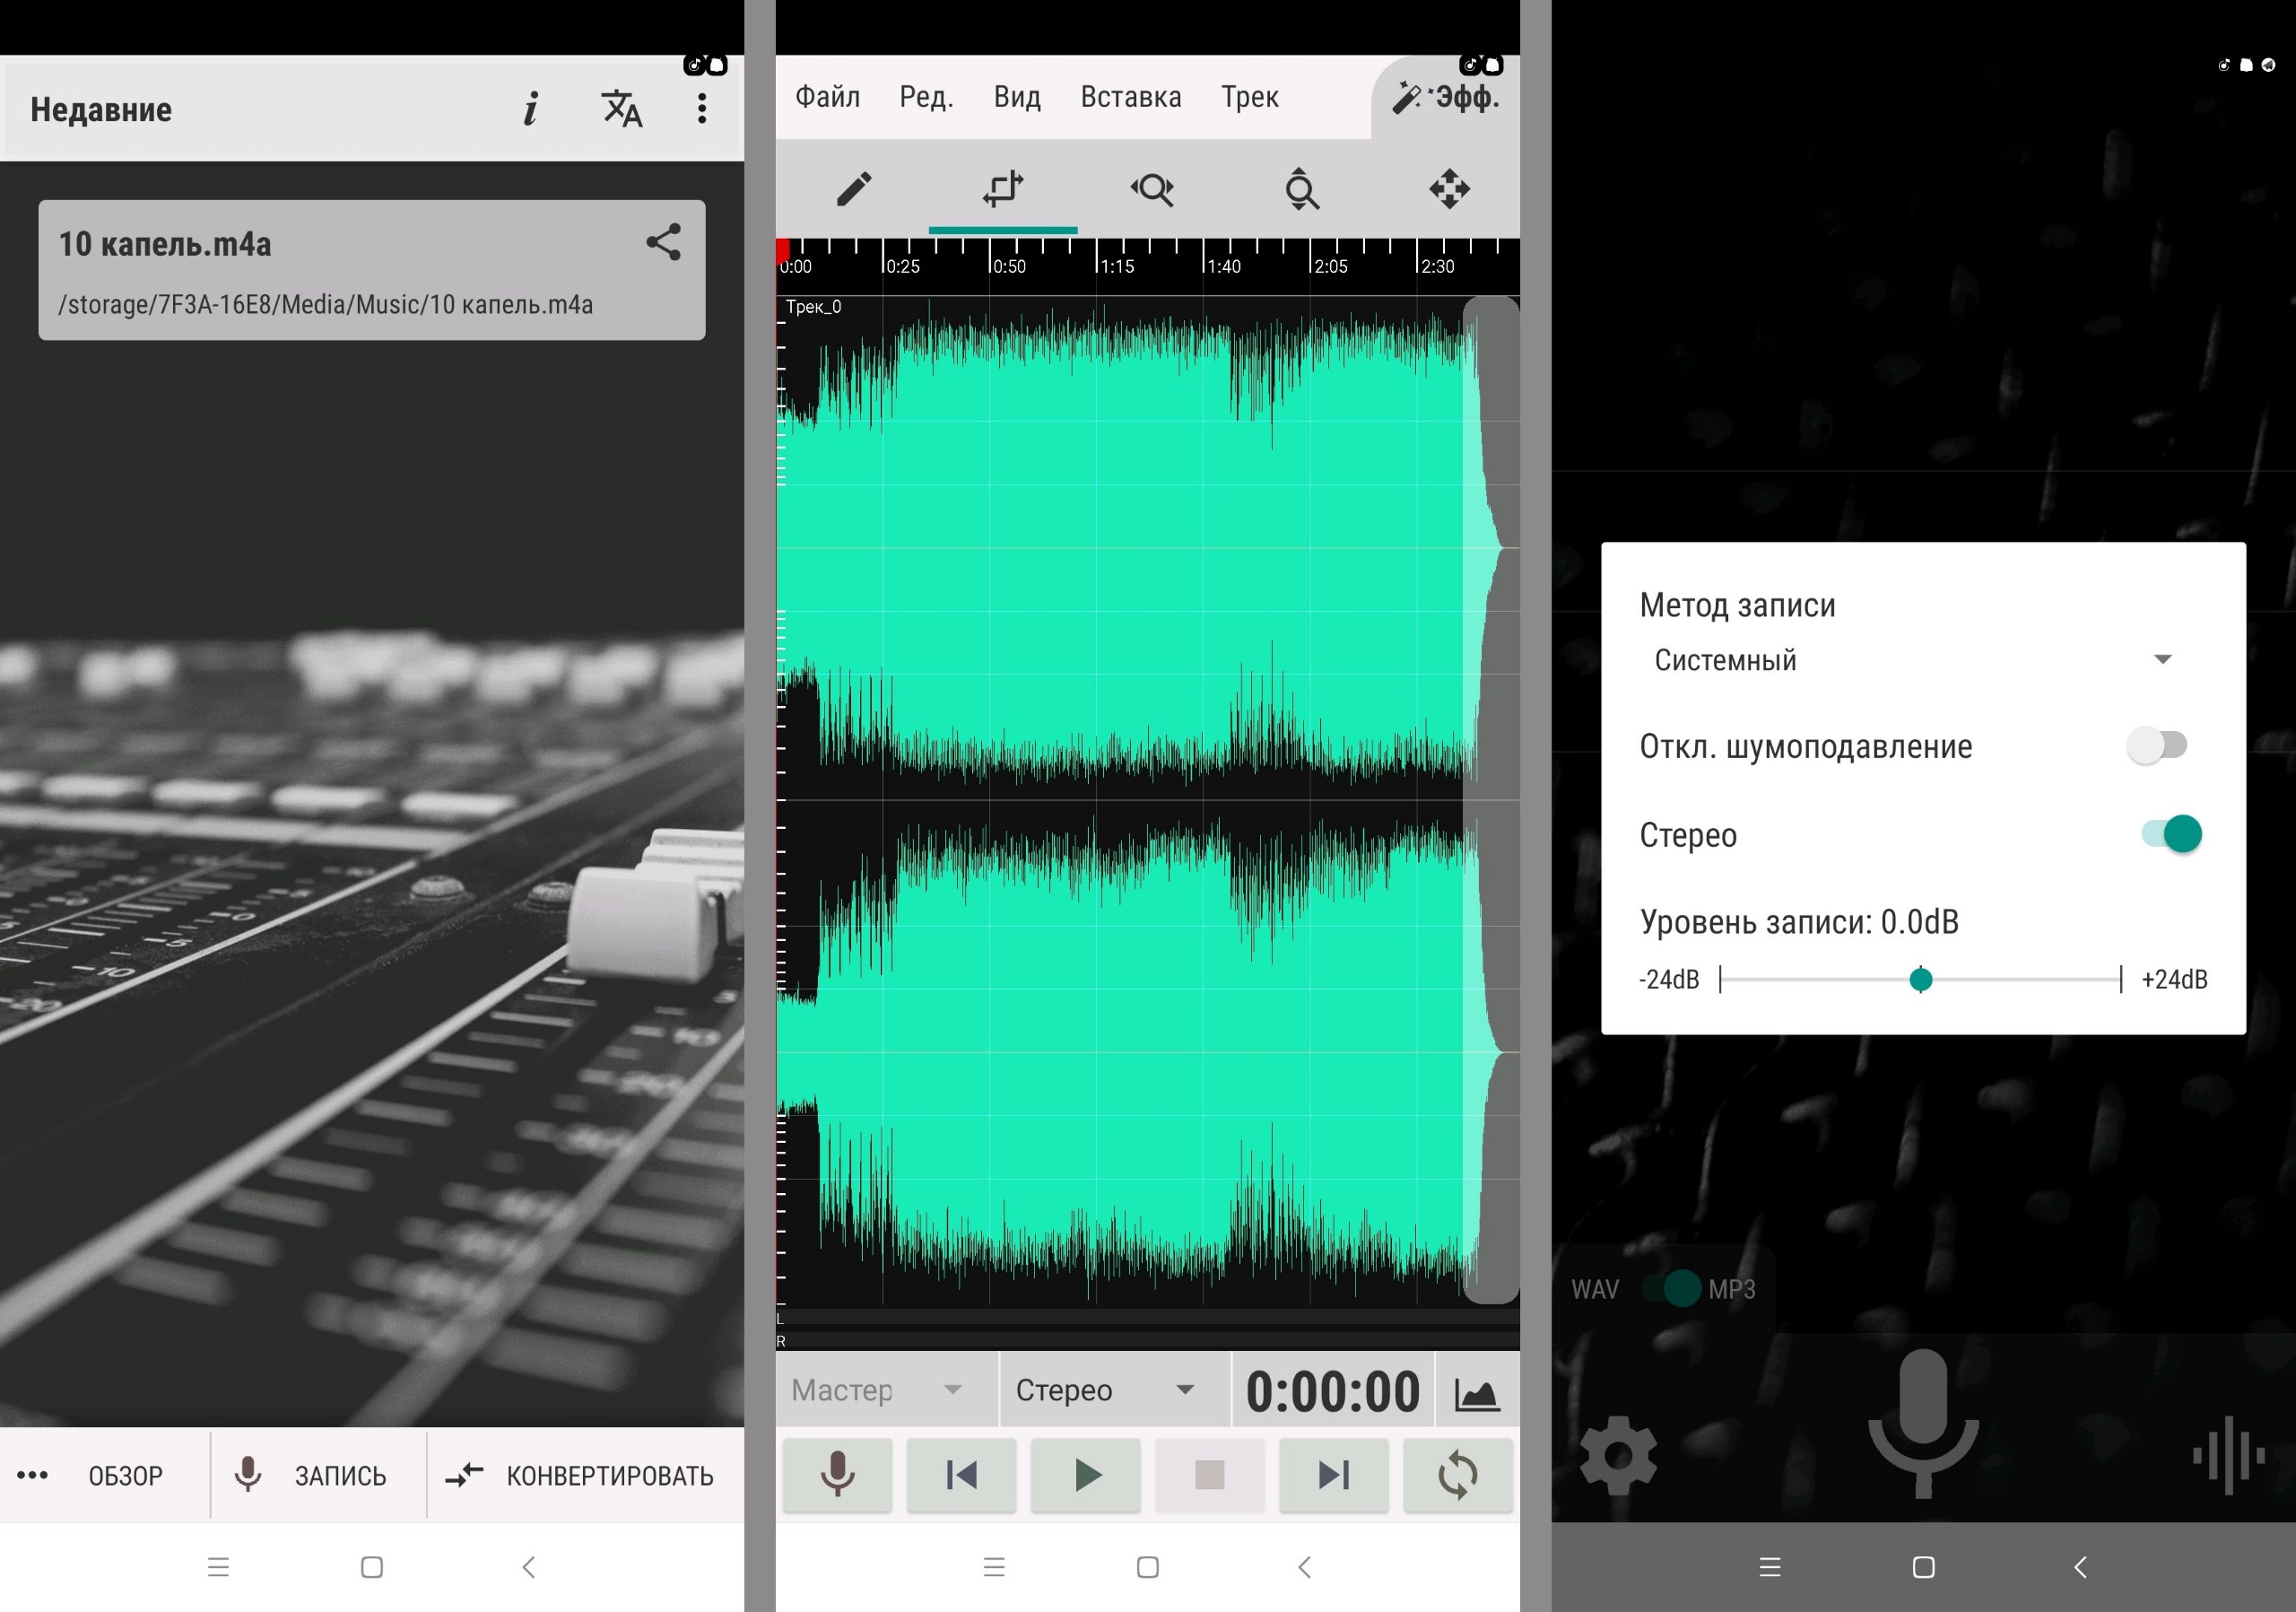This screenshot has width=2296, height=1612.
Task: Open the language translation icon
Action: pos(621,108)
